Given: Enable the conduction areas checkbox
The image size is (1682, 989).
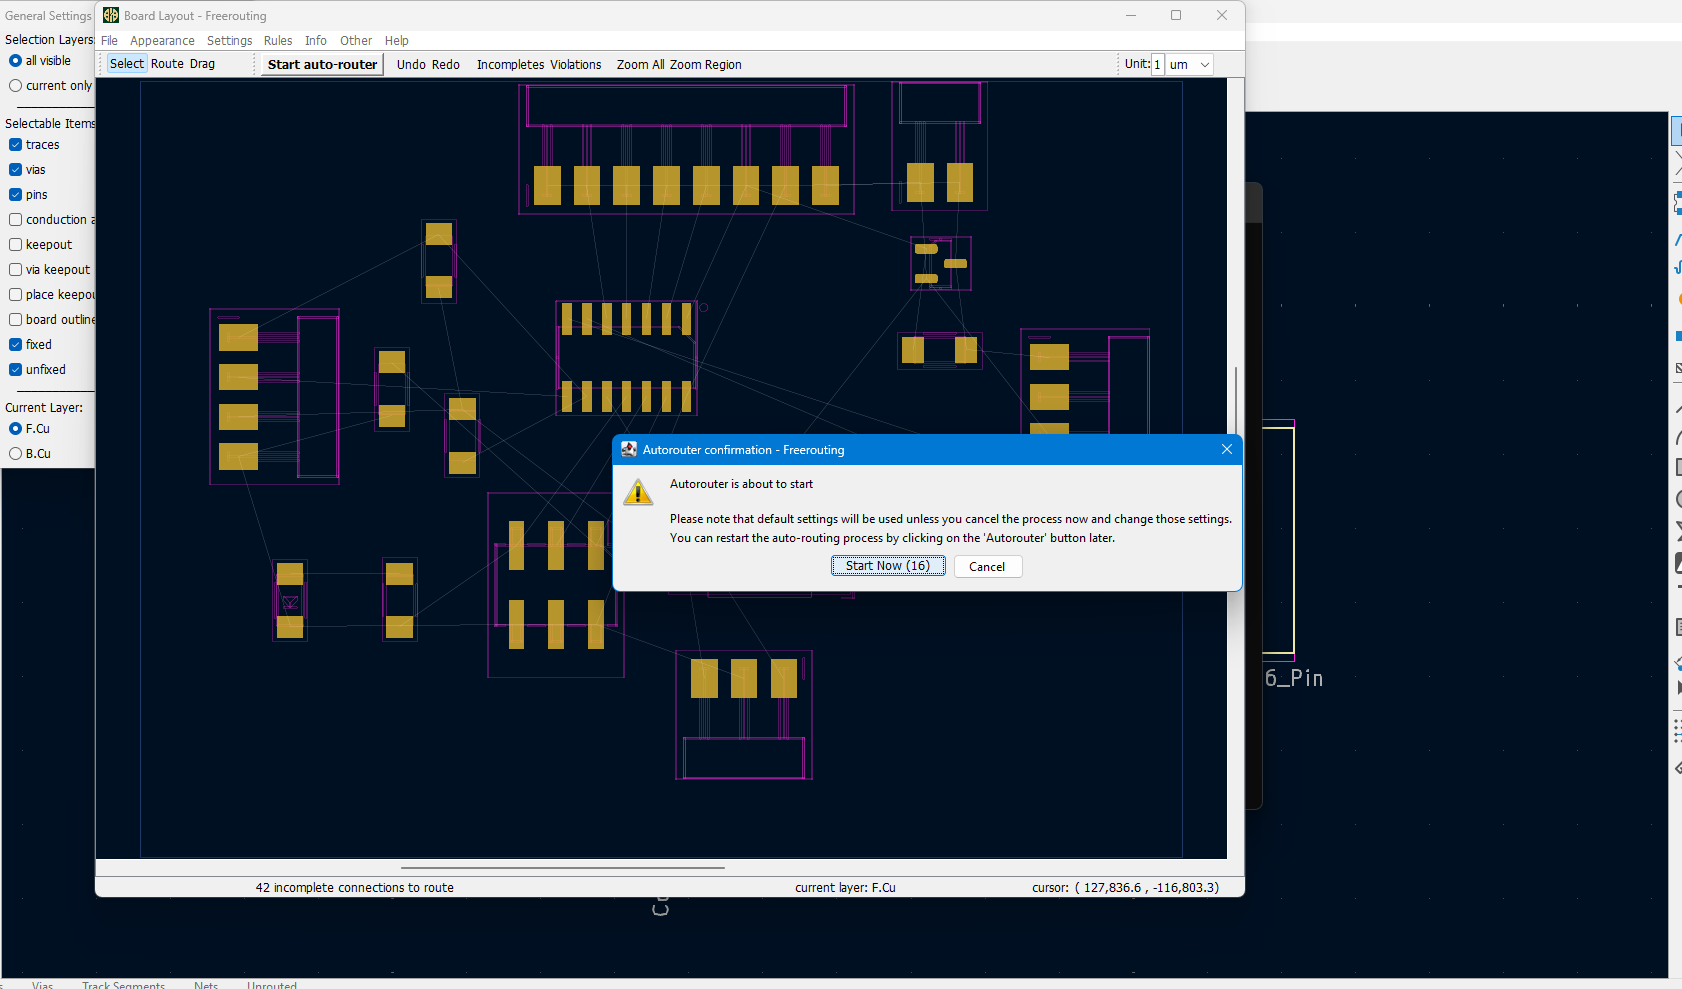Looking at the screenshot, I should [16, 220].
